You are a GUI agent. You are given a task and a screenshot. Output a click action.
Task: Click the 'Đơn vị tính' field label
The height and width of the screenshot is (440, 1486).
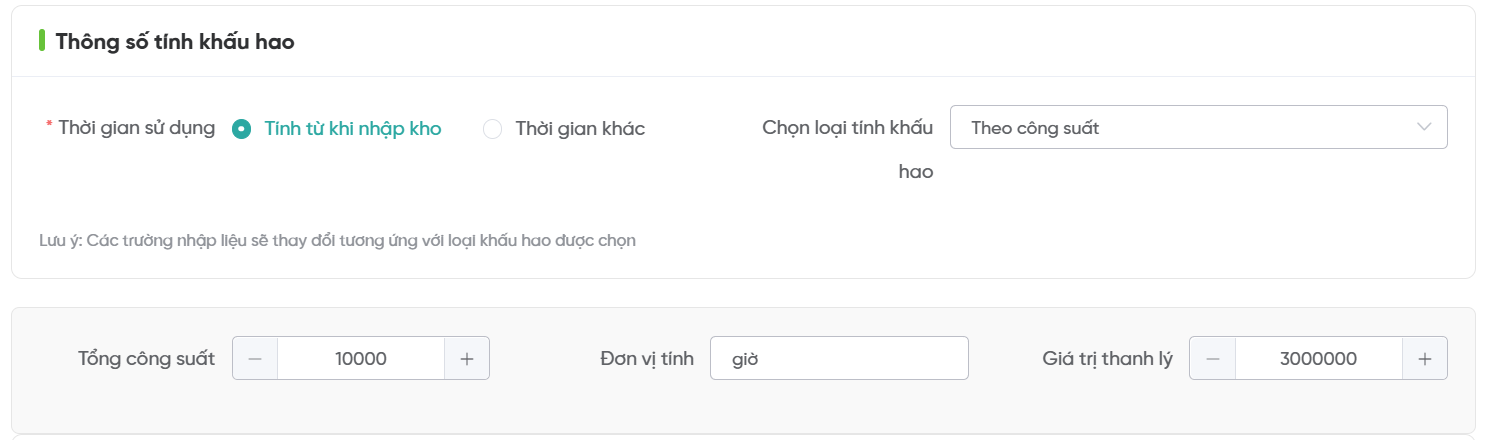647,359
